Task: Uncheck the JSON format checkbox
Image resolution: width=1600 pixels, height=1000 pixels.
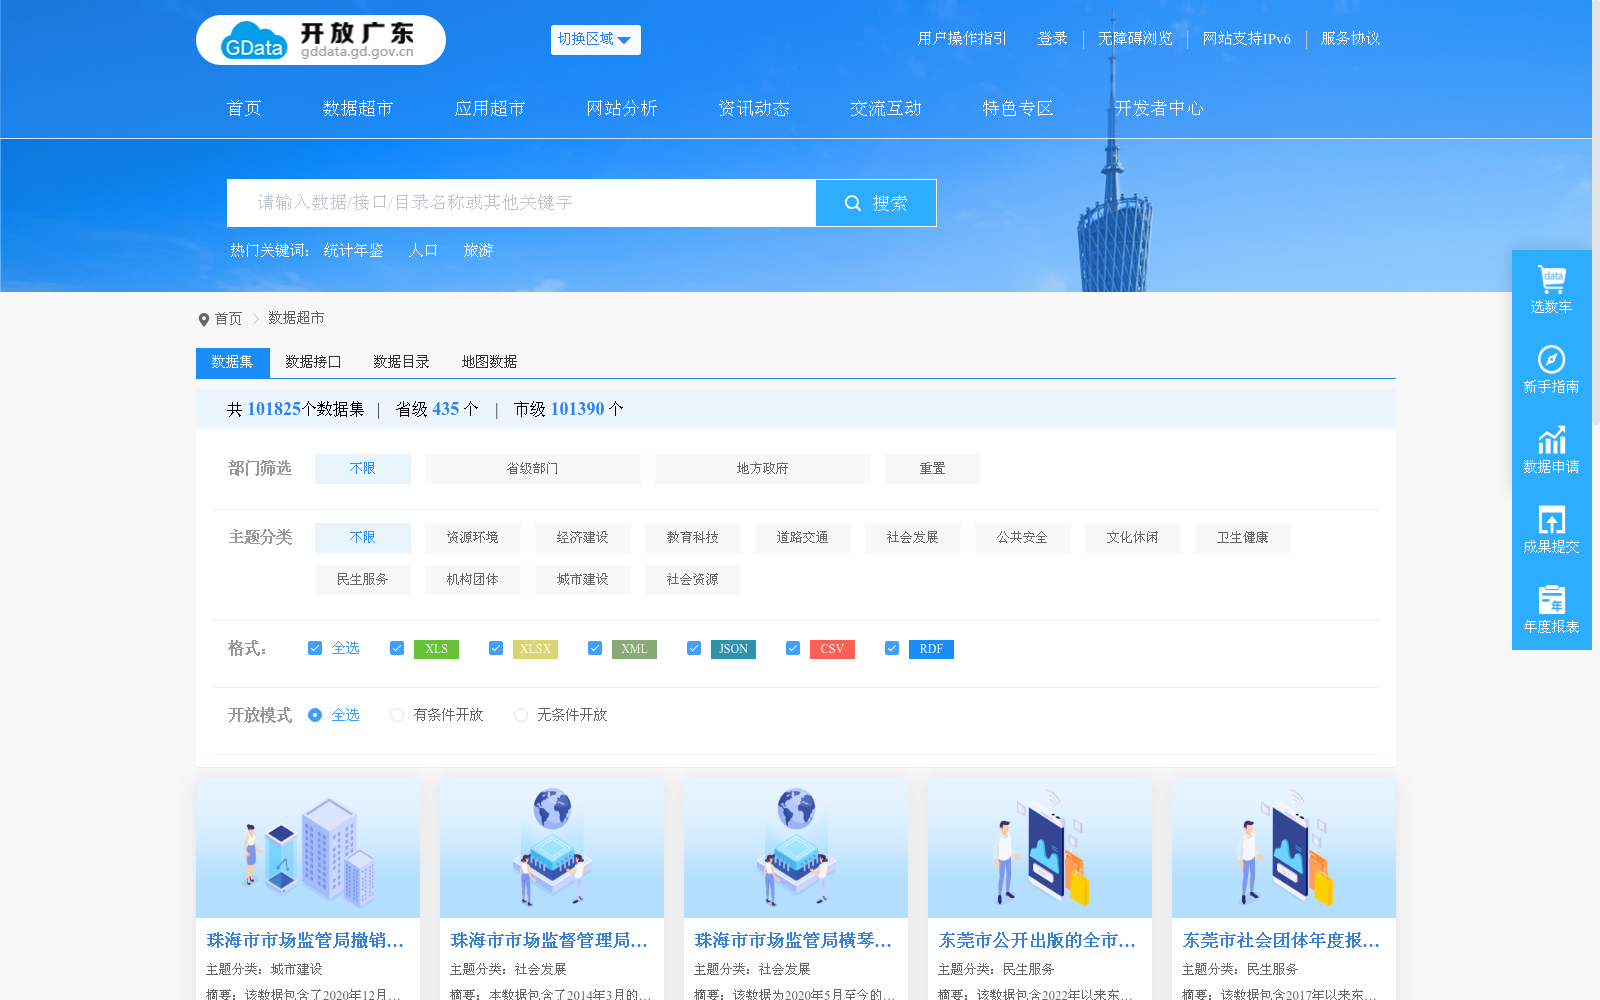Action: coord(693,648)
